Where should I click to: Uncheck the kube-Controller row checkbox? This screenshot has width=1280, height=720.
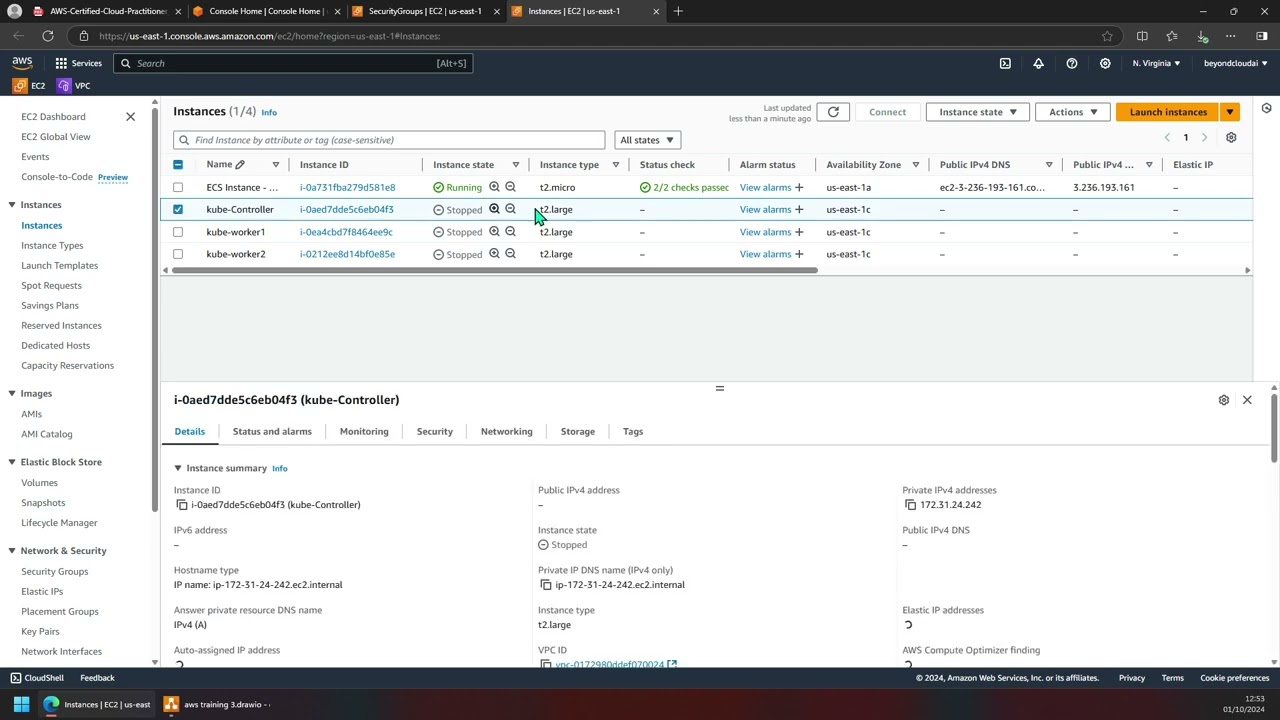(178, 209)
